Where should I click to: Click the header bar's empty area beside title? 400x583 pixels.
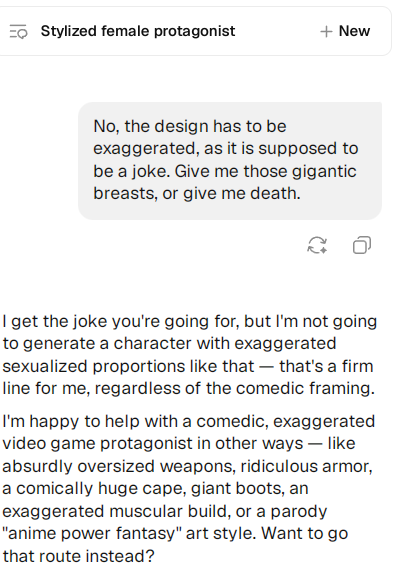277,31
